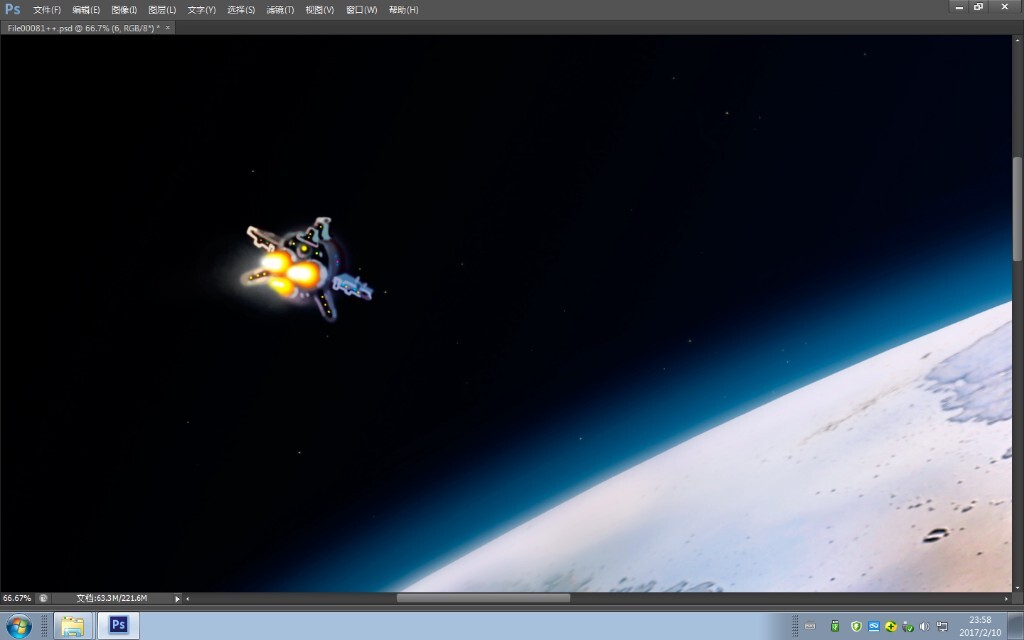The height and width of the screenshot is (640, 1024).
Task: Click the green USB device tray icon
Action: [835, 626]
